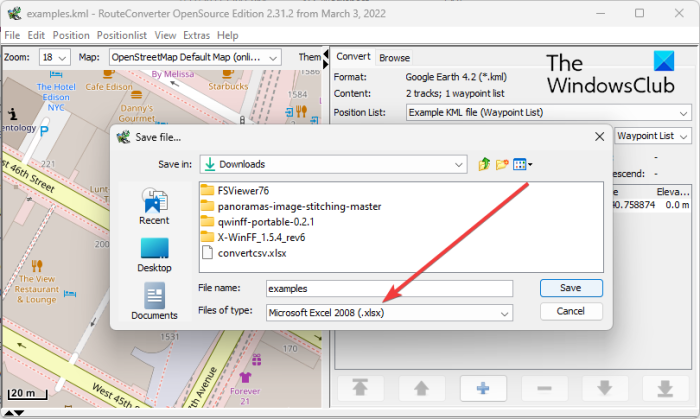The height and width of the screenshot is (419, 700).
Task: Collapse map panel using left splitter arrow
Action: 325,54
